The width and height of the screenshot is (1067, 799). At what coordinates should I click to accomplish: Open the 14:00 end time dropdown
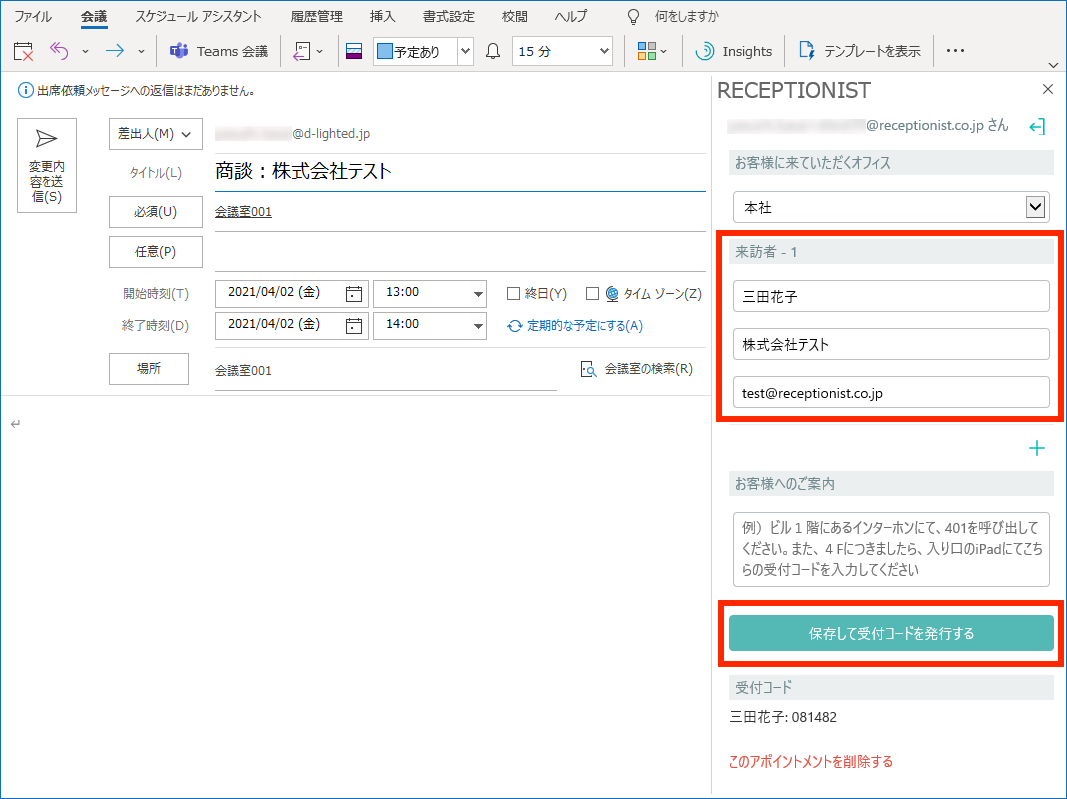point(478,326)
